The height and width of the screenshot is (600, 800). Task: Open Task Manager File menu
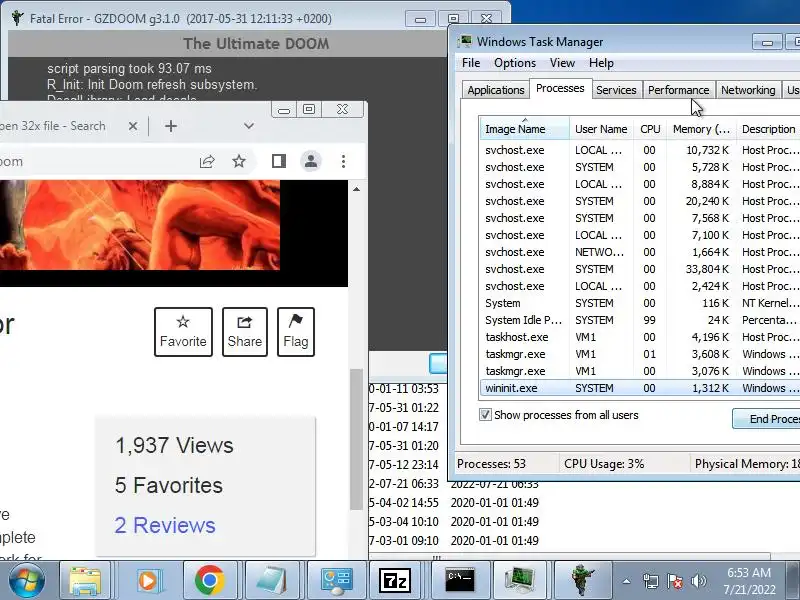[x=471, y=63]
